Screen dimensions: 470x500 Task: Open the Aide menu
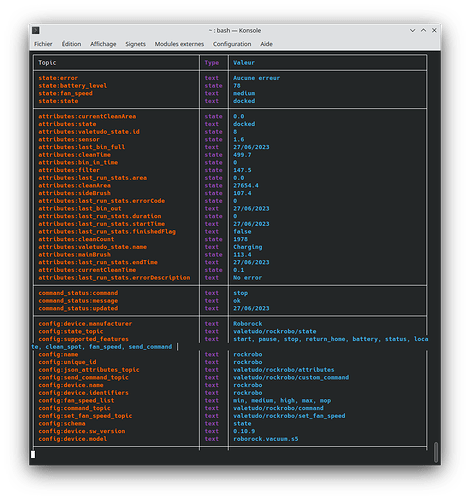266,44
